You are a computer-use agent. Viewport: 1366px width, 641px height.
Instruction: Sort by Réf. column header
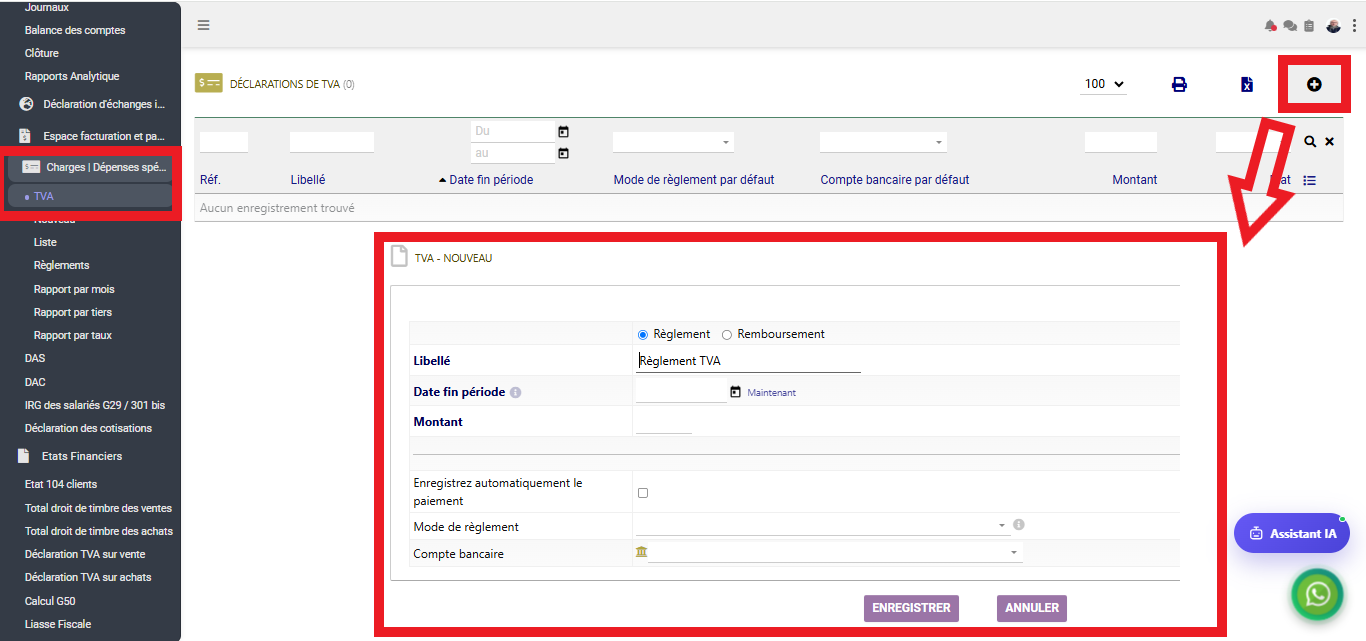pos(210,180)
